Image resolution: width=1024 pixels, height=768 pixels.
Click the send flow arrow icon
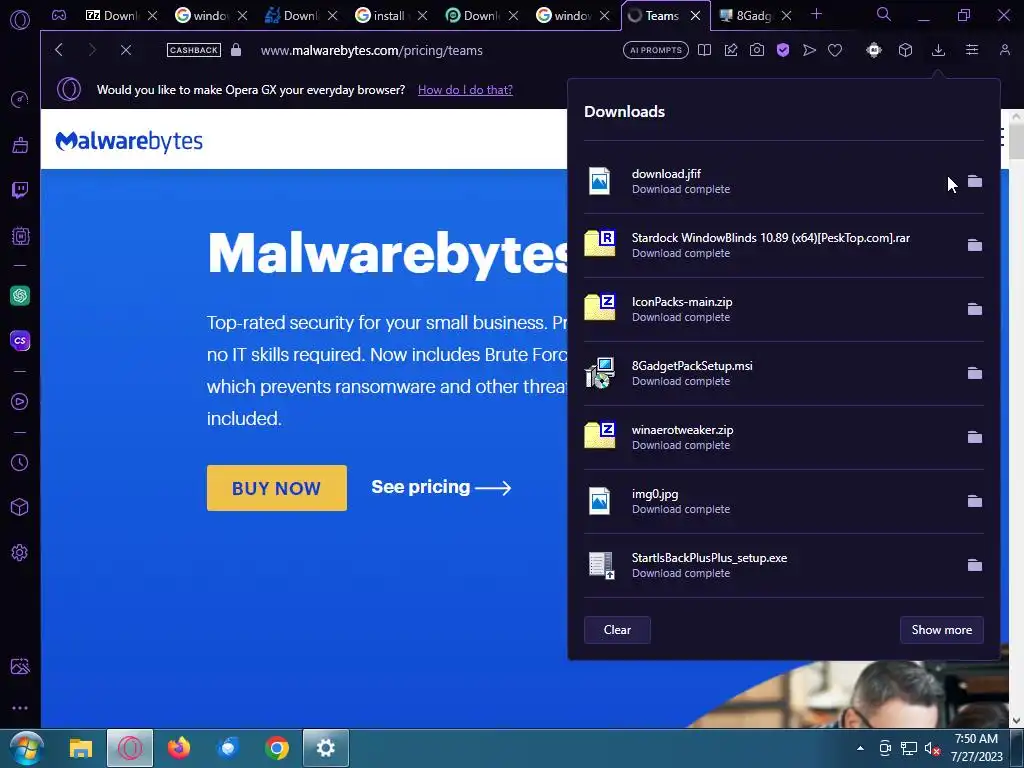coord(809,50)
